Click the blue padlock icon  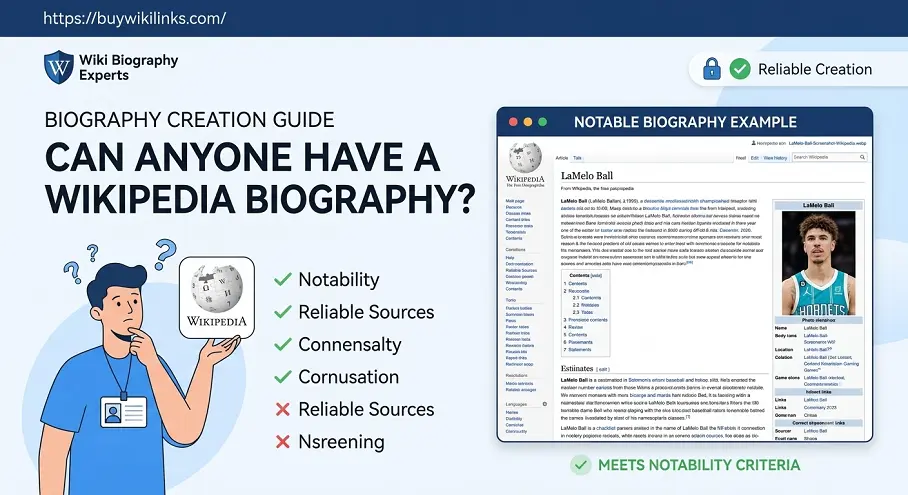pyautogui.click(x=711, y=69)
